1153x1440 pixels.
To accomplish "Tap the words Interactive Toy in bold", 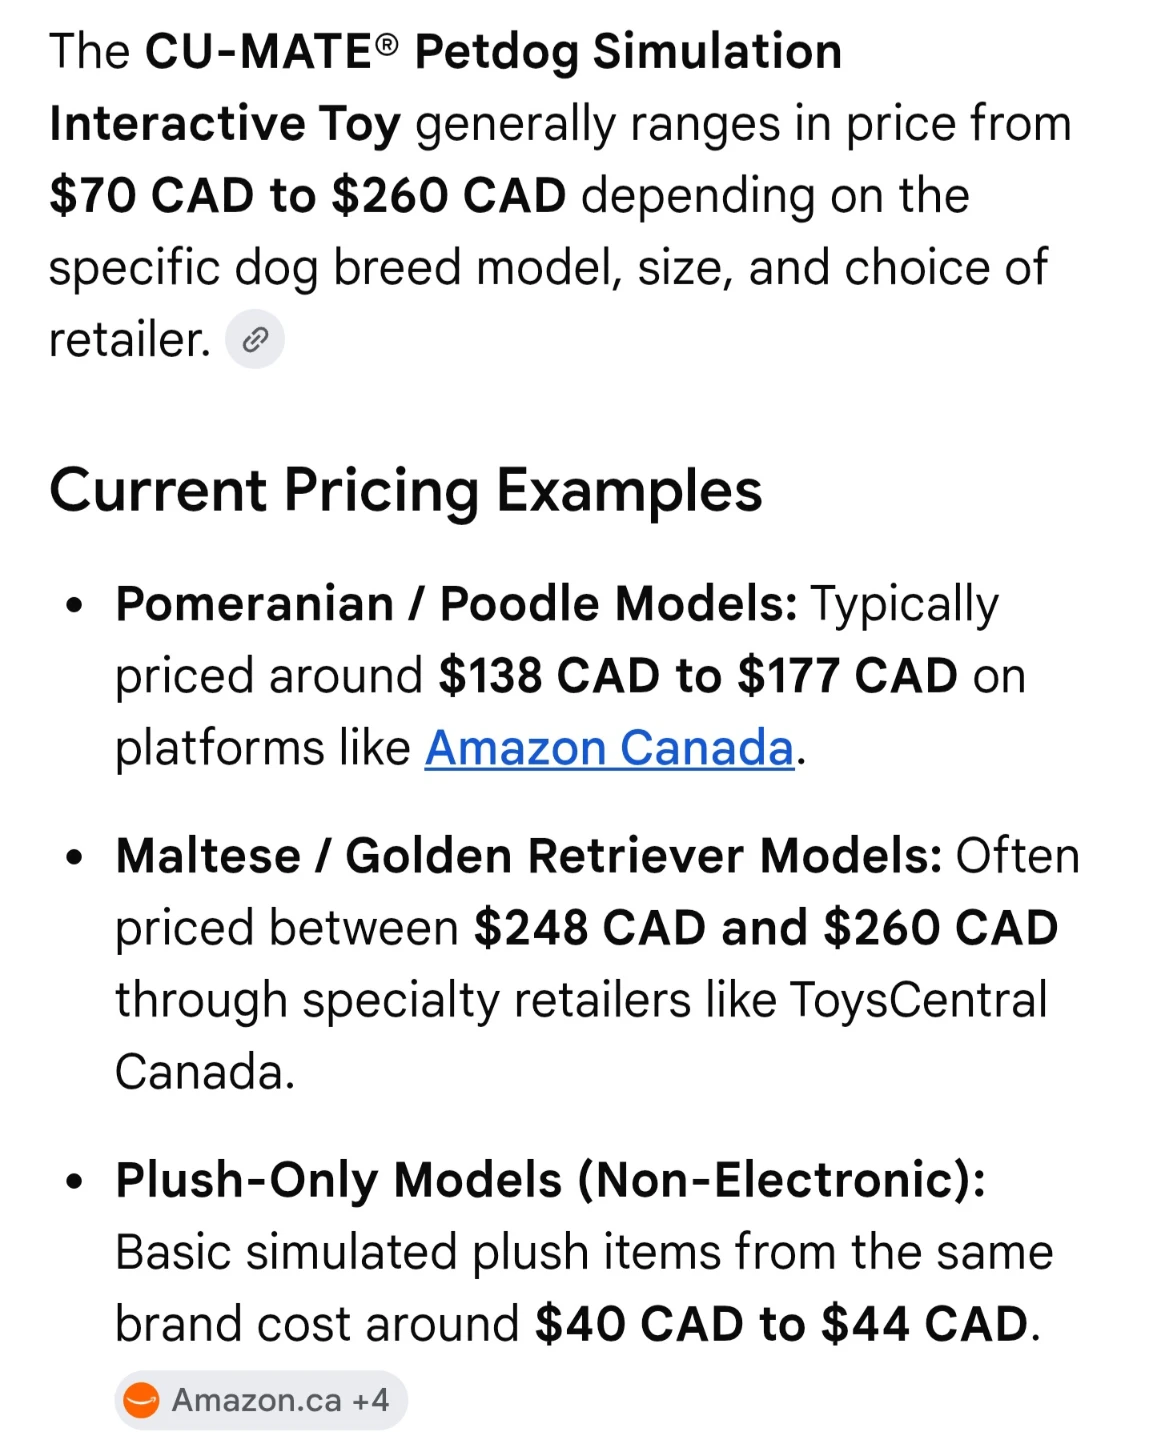I will 225,124.
